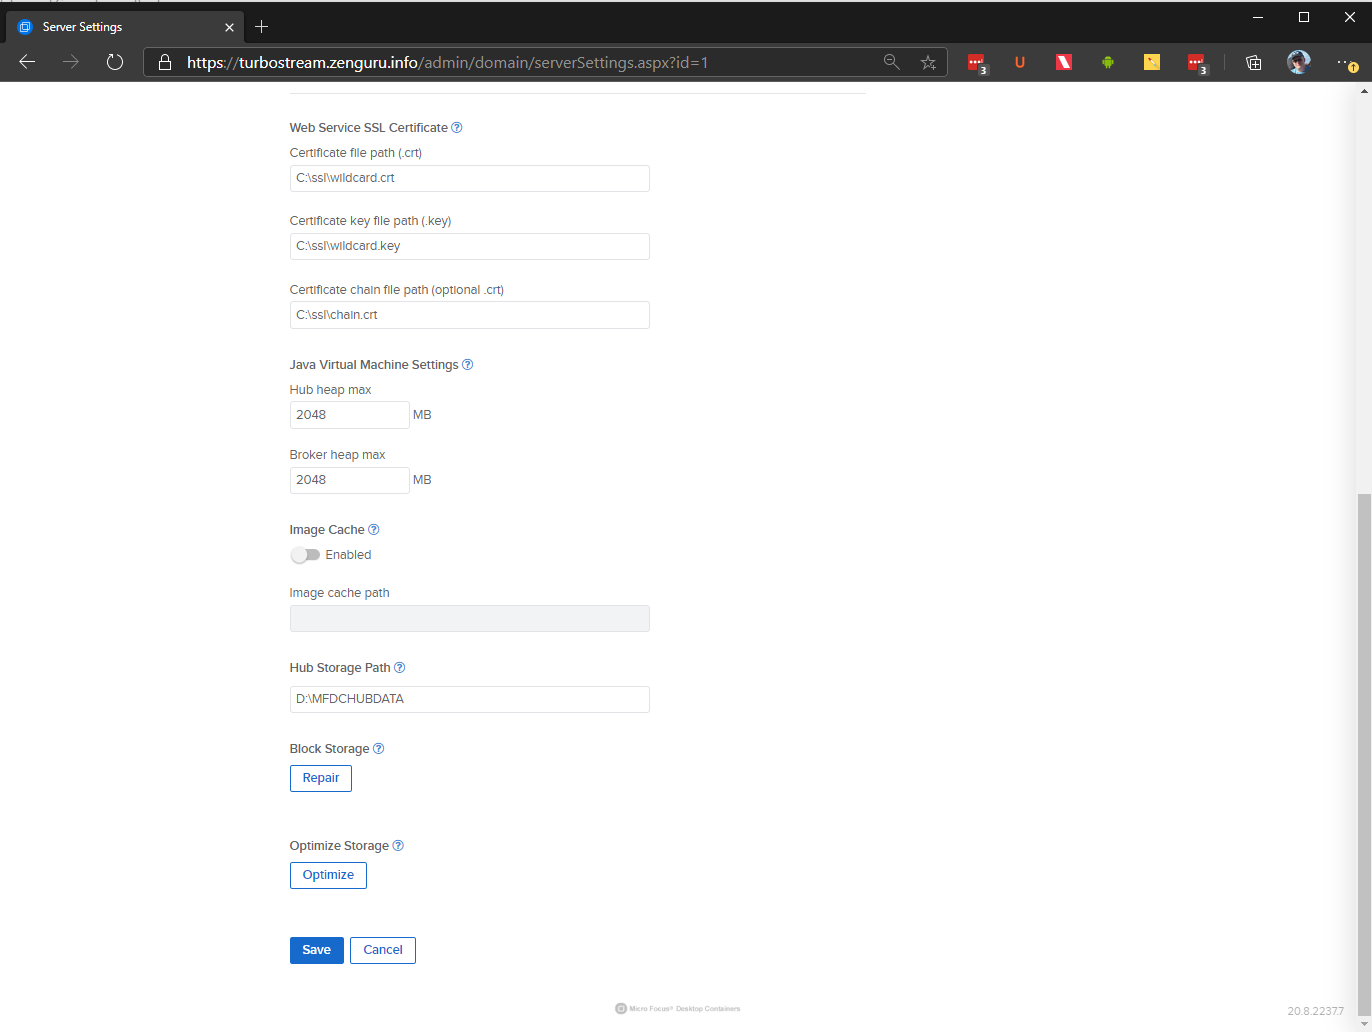Open Web Service SSL Certificate help icon
This screenshot has width=1372, height=1032.
tap(457, 128)
